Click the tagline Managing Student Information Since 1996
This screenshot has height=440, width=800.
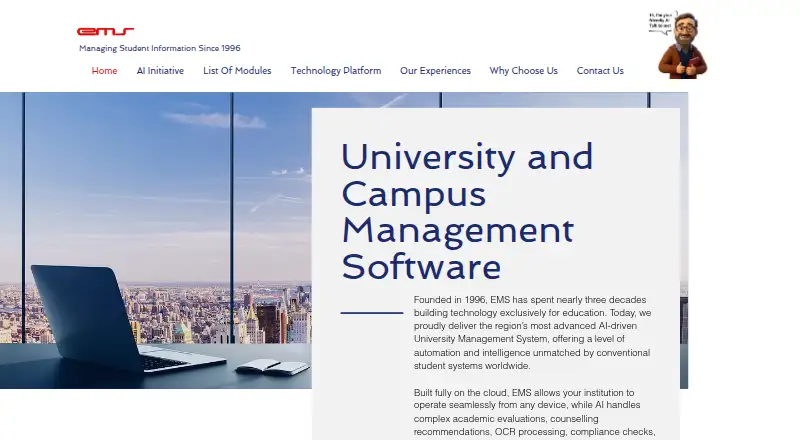pyautogui.click(x=160, y=48)
